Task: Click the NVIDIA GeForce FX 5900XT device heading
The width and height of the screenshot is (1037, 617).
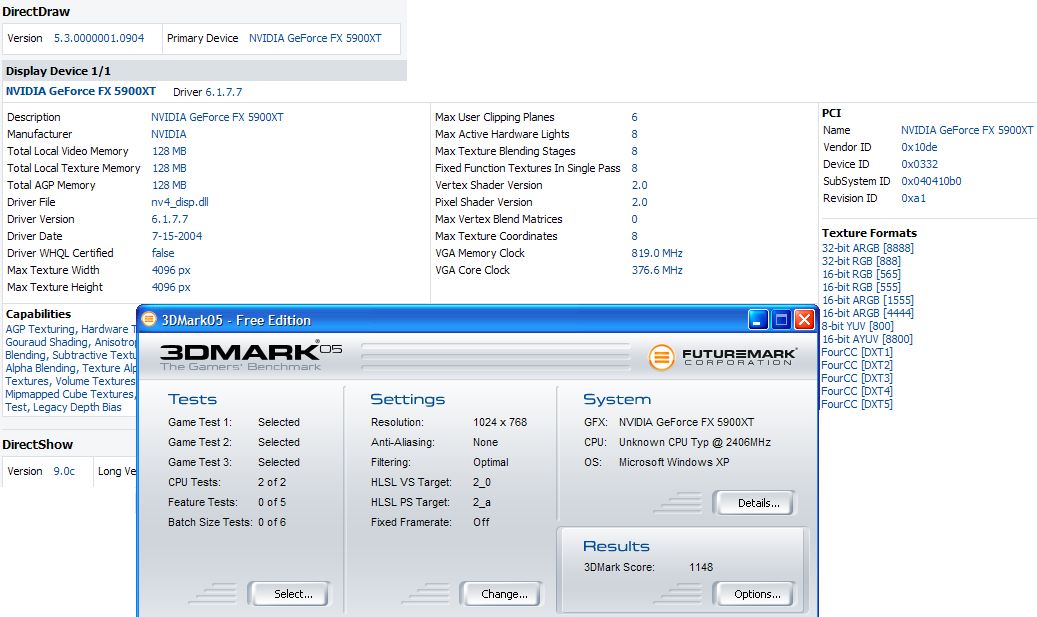Action: [81, 91]
